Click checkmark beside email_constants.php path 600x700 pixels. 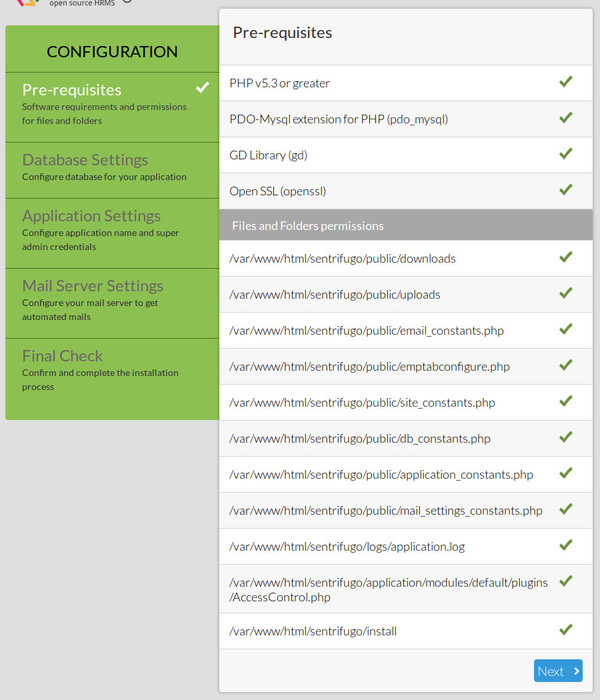(566, 329)
